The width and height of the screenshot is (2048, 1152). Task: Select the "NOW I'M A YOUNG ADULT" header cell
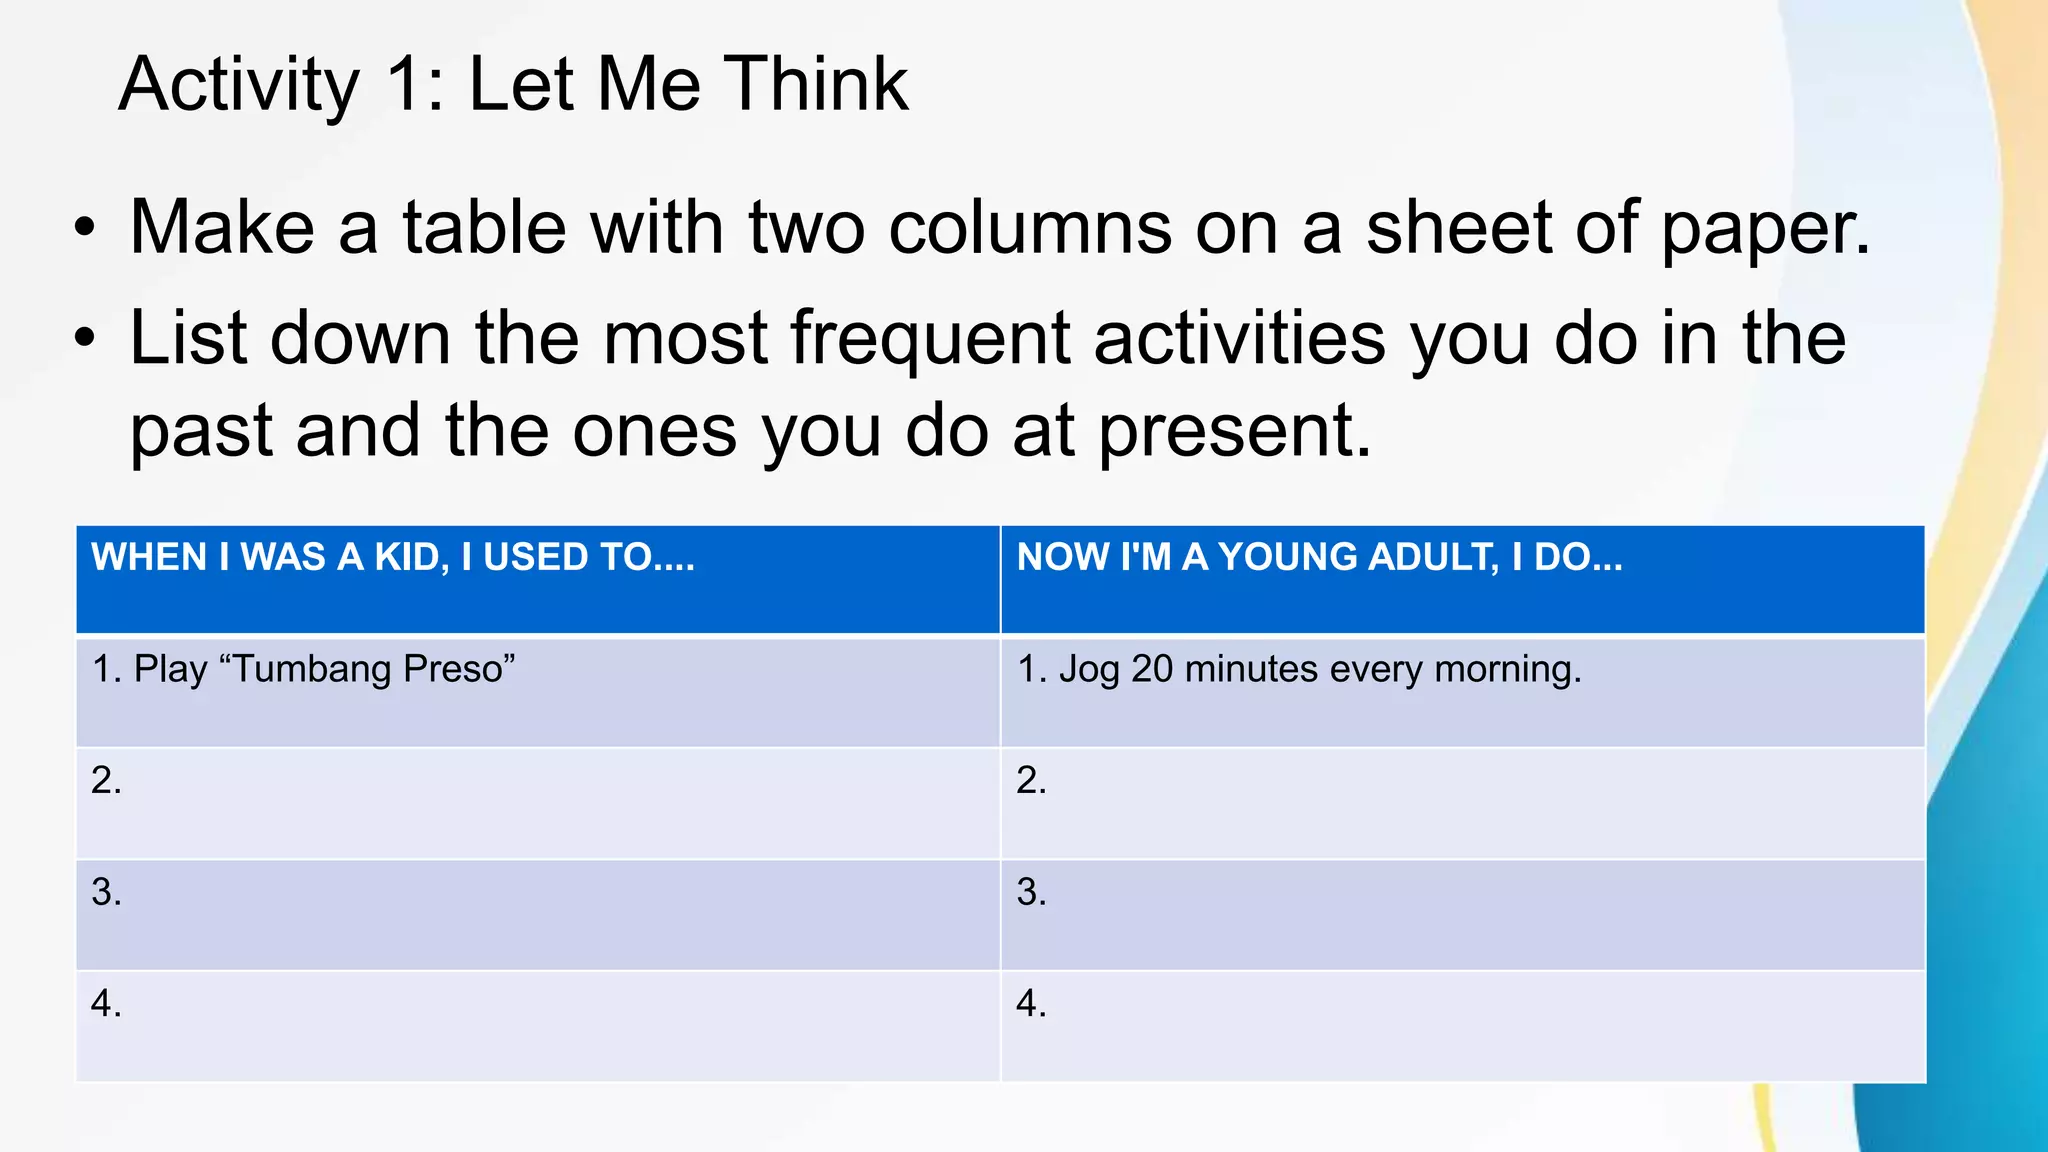tap(1462, 579)
